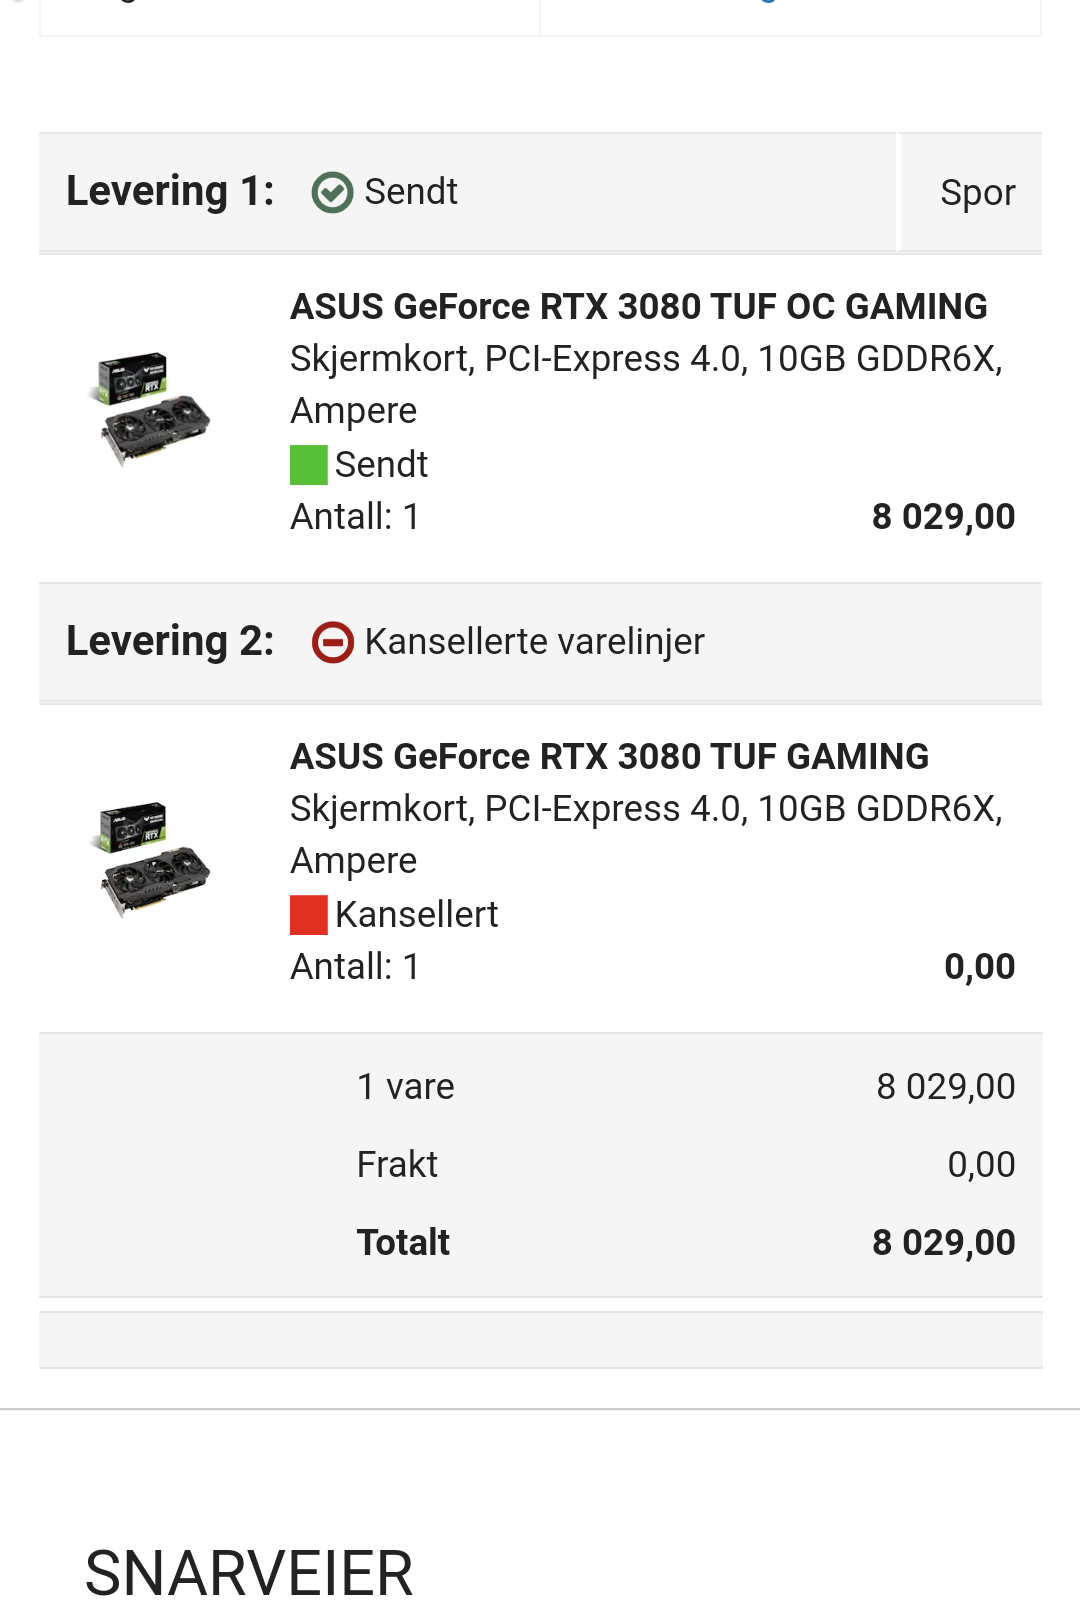Click the red Kansellert status square
The image size is (1080, 1623).
pyautogui.click(x=308, y=915)
